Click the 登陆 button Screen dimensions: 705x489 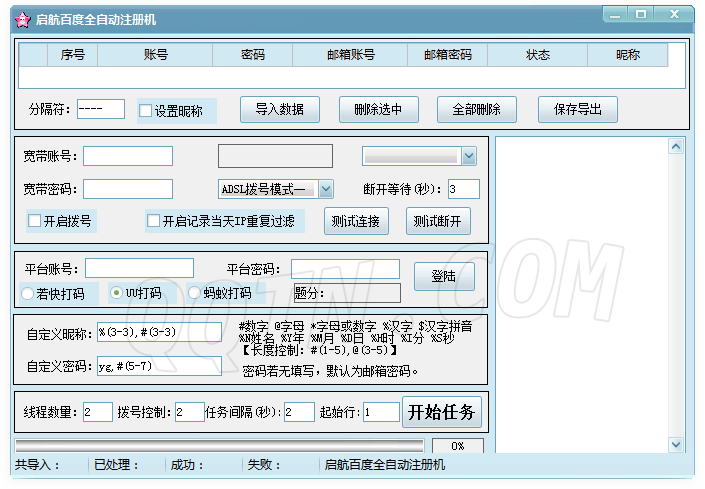click(444, 274)
